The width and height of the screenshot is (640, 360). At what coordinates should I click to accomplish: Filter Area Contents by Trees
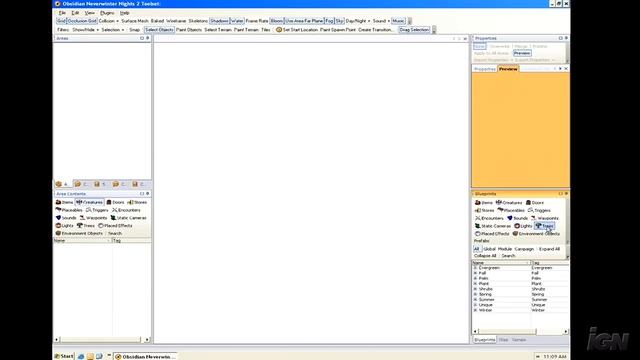click(x=86, y=225)
